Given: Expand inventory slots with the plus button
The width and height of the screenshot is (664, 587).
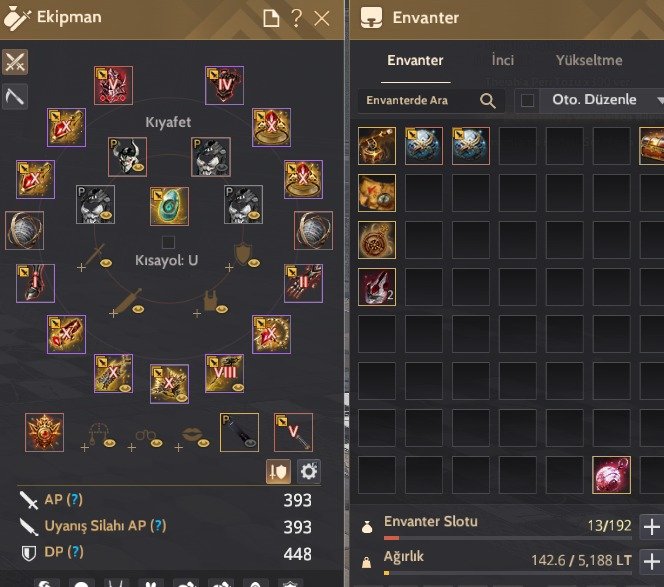Looking at the screenshot, I should [x=651, y=527].
